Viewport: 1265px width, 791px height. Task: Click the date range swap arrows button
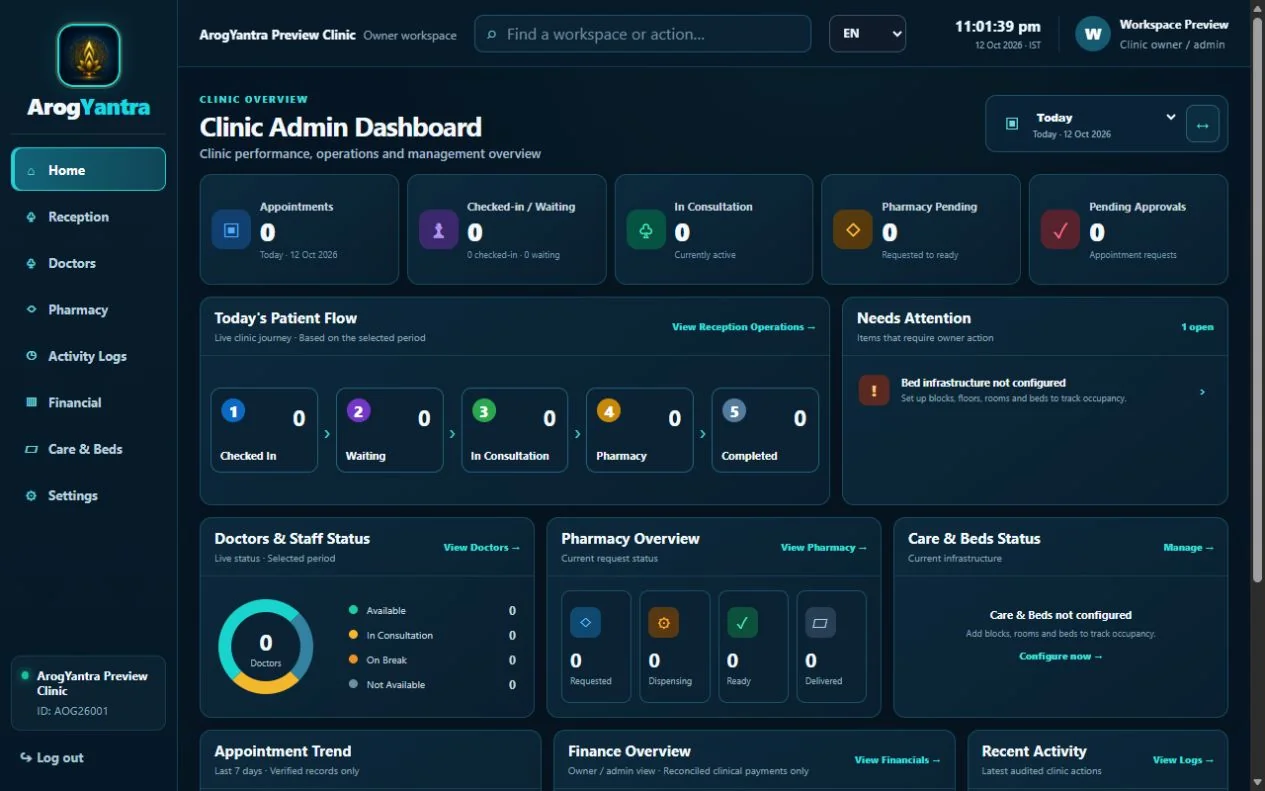tap(1202, 125)
